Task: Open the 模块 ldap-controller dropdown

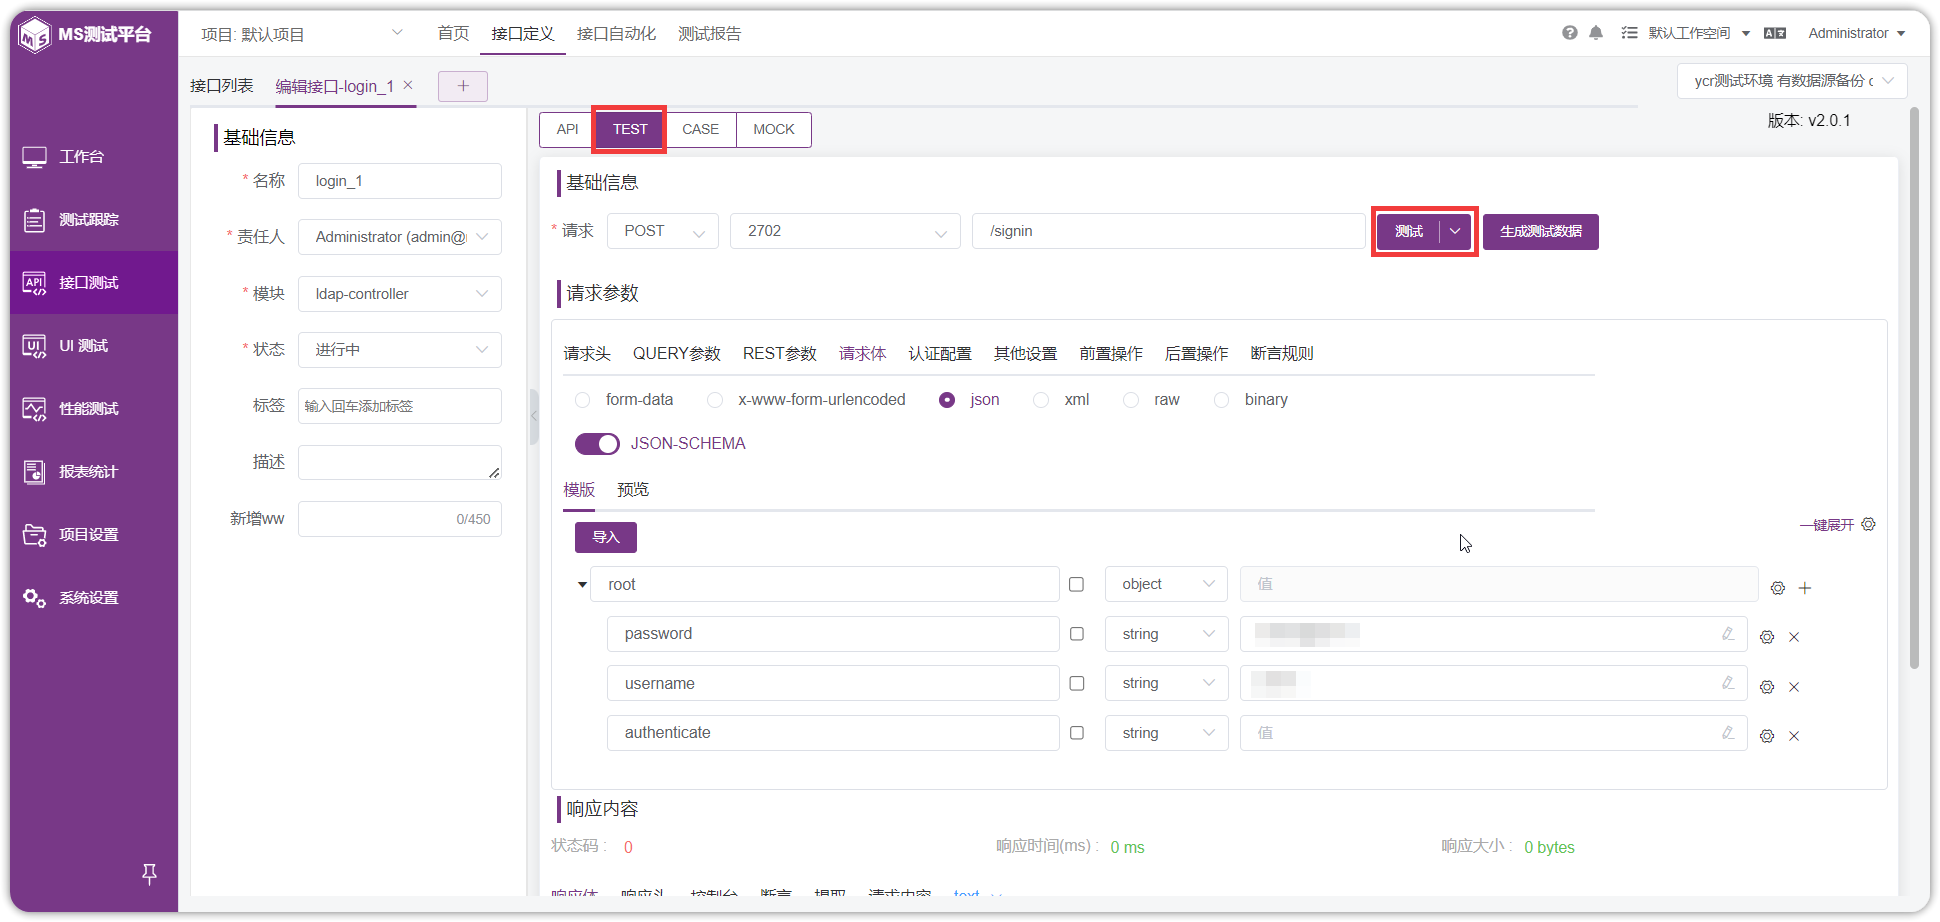Action: (400, 294)
